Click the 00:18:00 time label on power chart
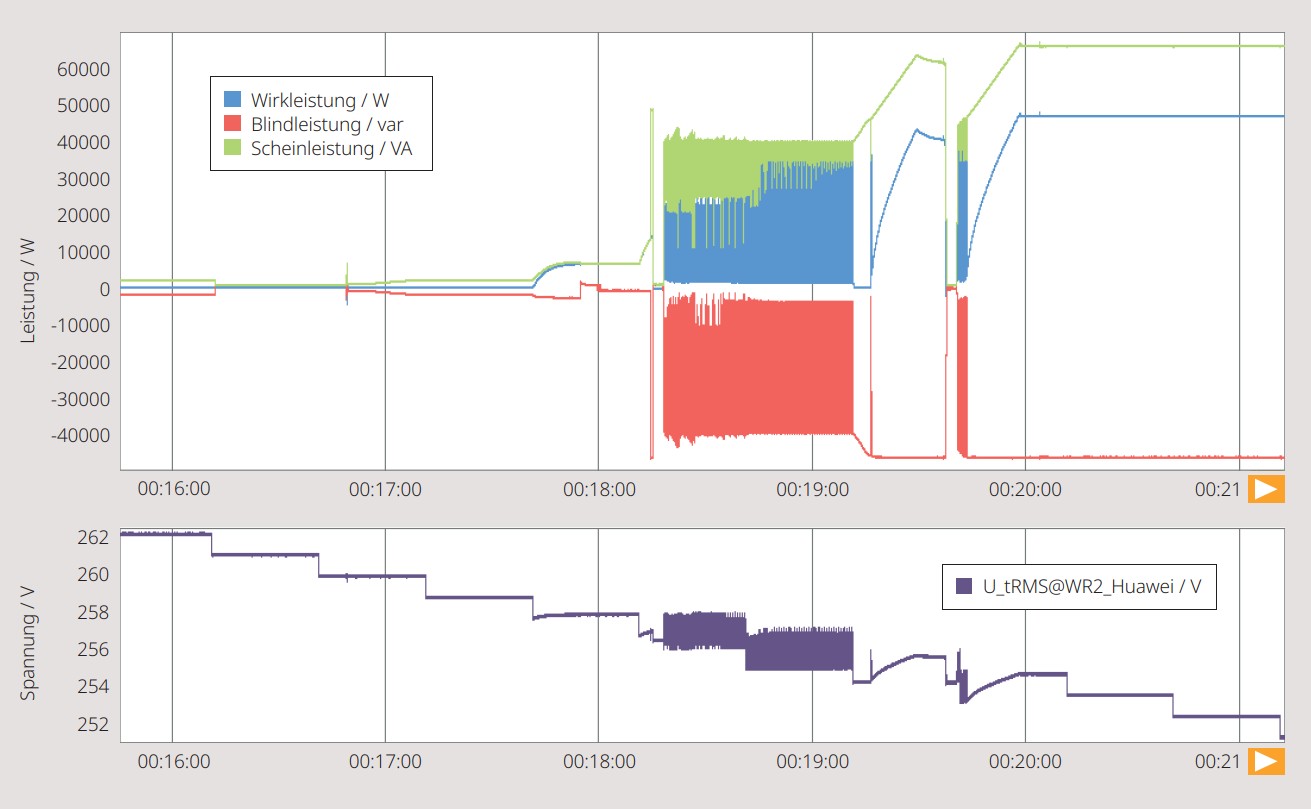Image resolution: width=1311 pixels, height=809 pixels. tap(598, 490)
